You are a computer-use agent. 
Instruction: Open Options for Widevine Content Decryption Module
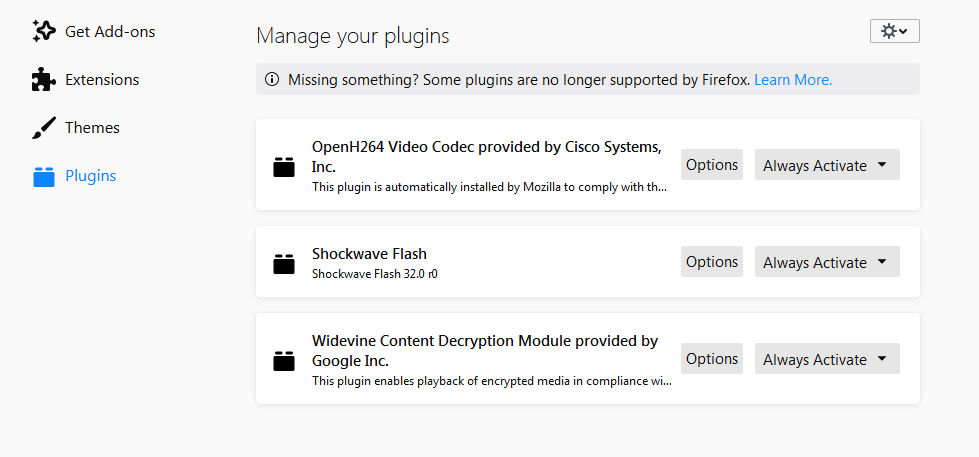[712, 358]
